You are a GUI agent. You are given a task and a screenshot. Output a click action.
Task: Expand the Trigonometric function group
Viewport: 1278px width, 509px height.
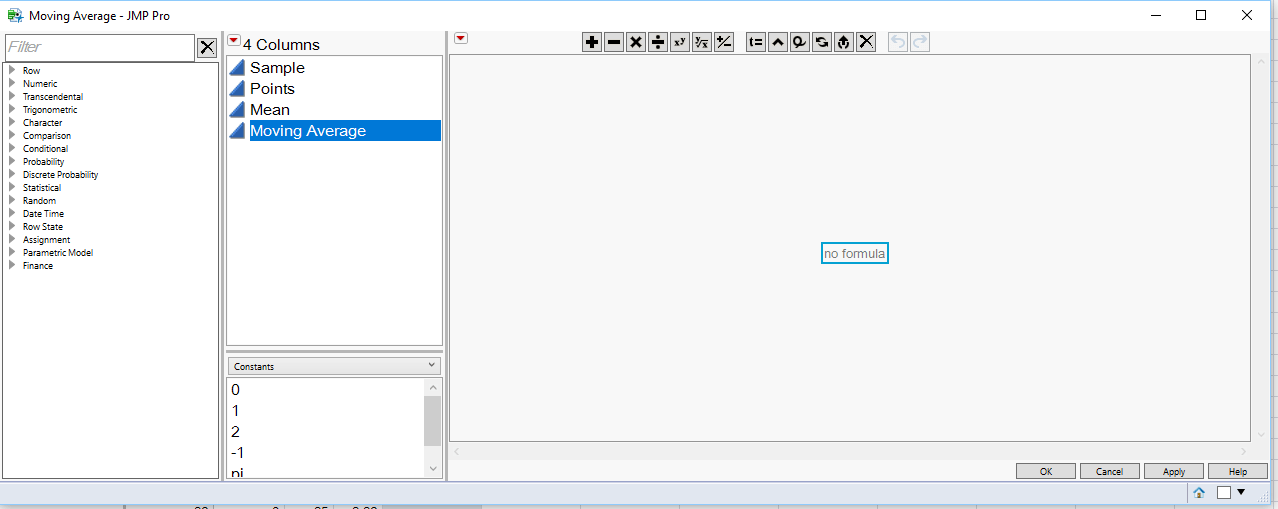11,109
